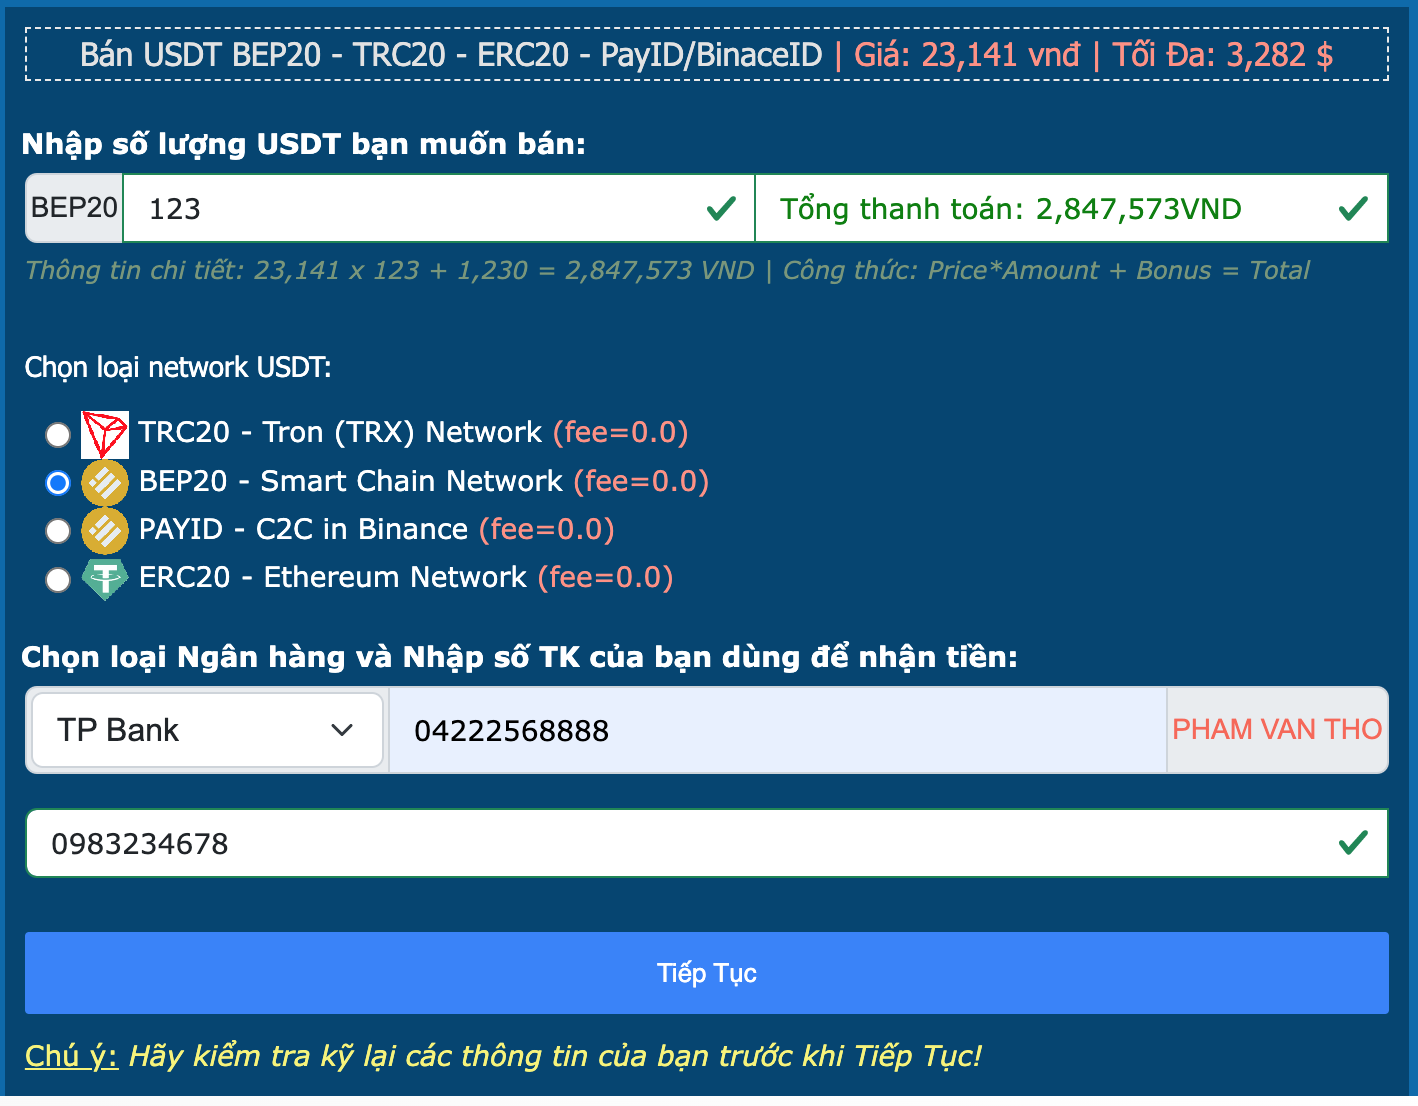Click the account holder name PHAM VAN THO
Screen dimensions: 1418x1106
click(1277, 730)
